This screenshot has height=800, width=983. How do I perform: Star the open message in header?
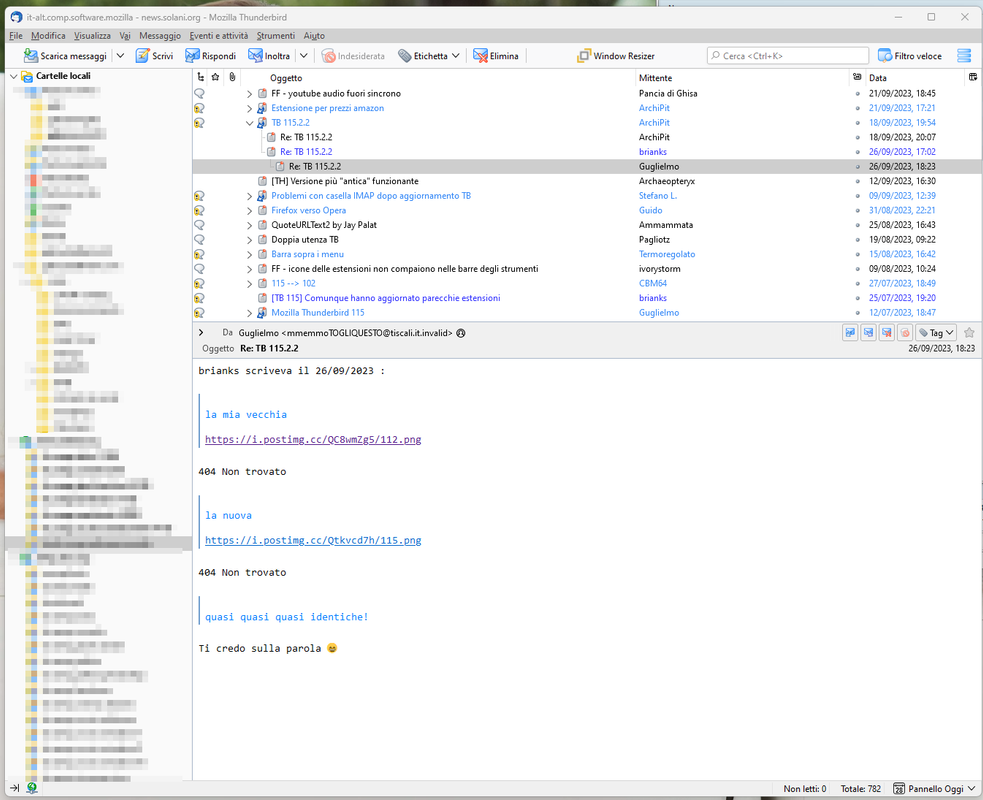coord(969,333)
